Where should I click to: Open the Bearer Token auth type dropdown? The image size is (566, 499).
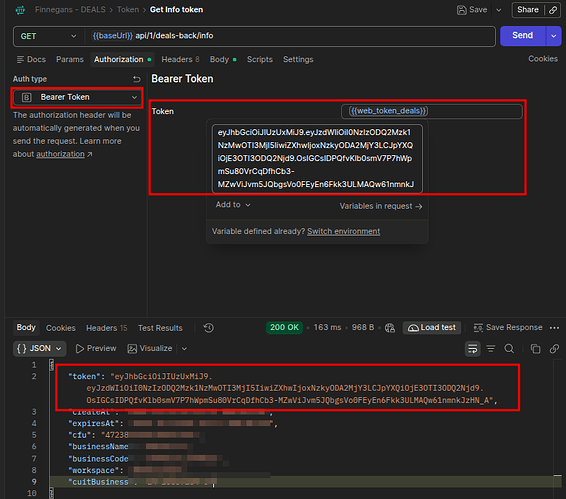coord(78,97)
